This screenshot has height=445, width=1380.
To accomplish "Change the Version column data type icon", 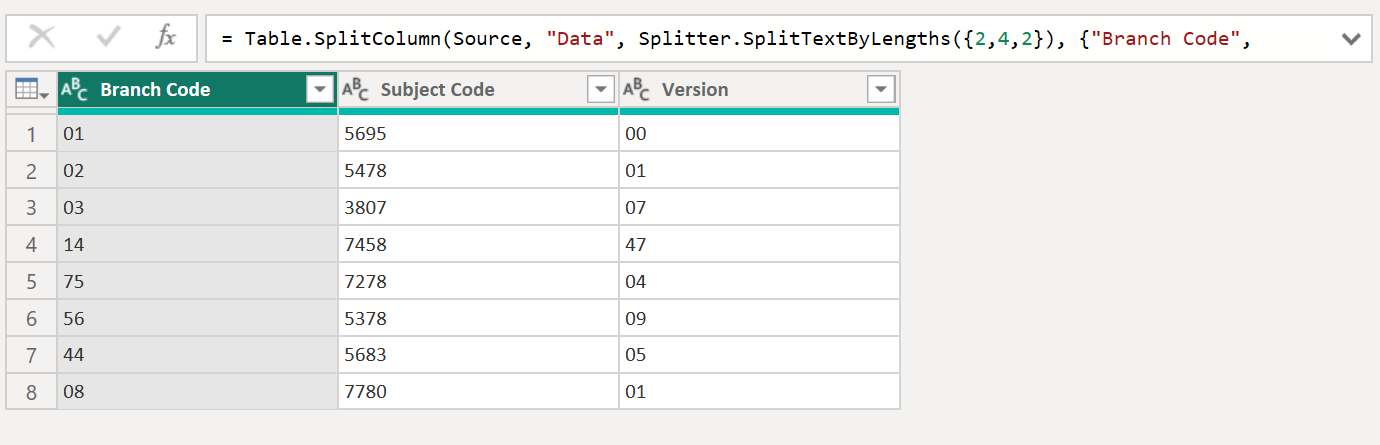I will tap(637, 90).
